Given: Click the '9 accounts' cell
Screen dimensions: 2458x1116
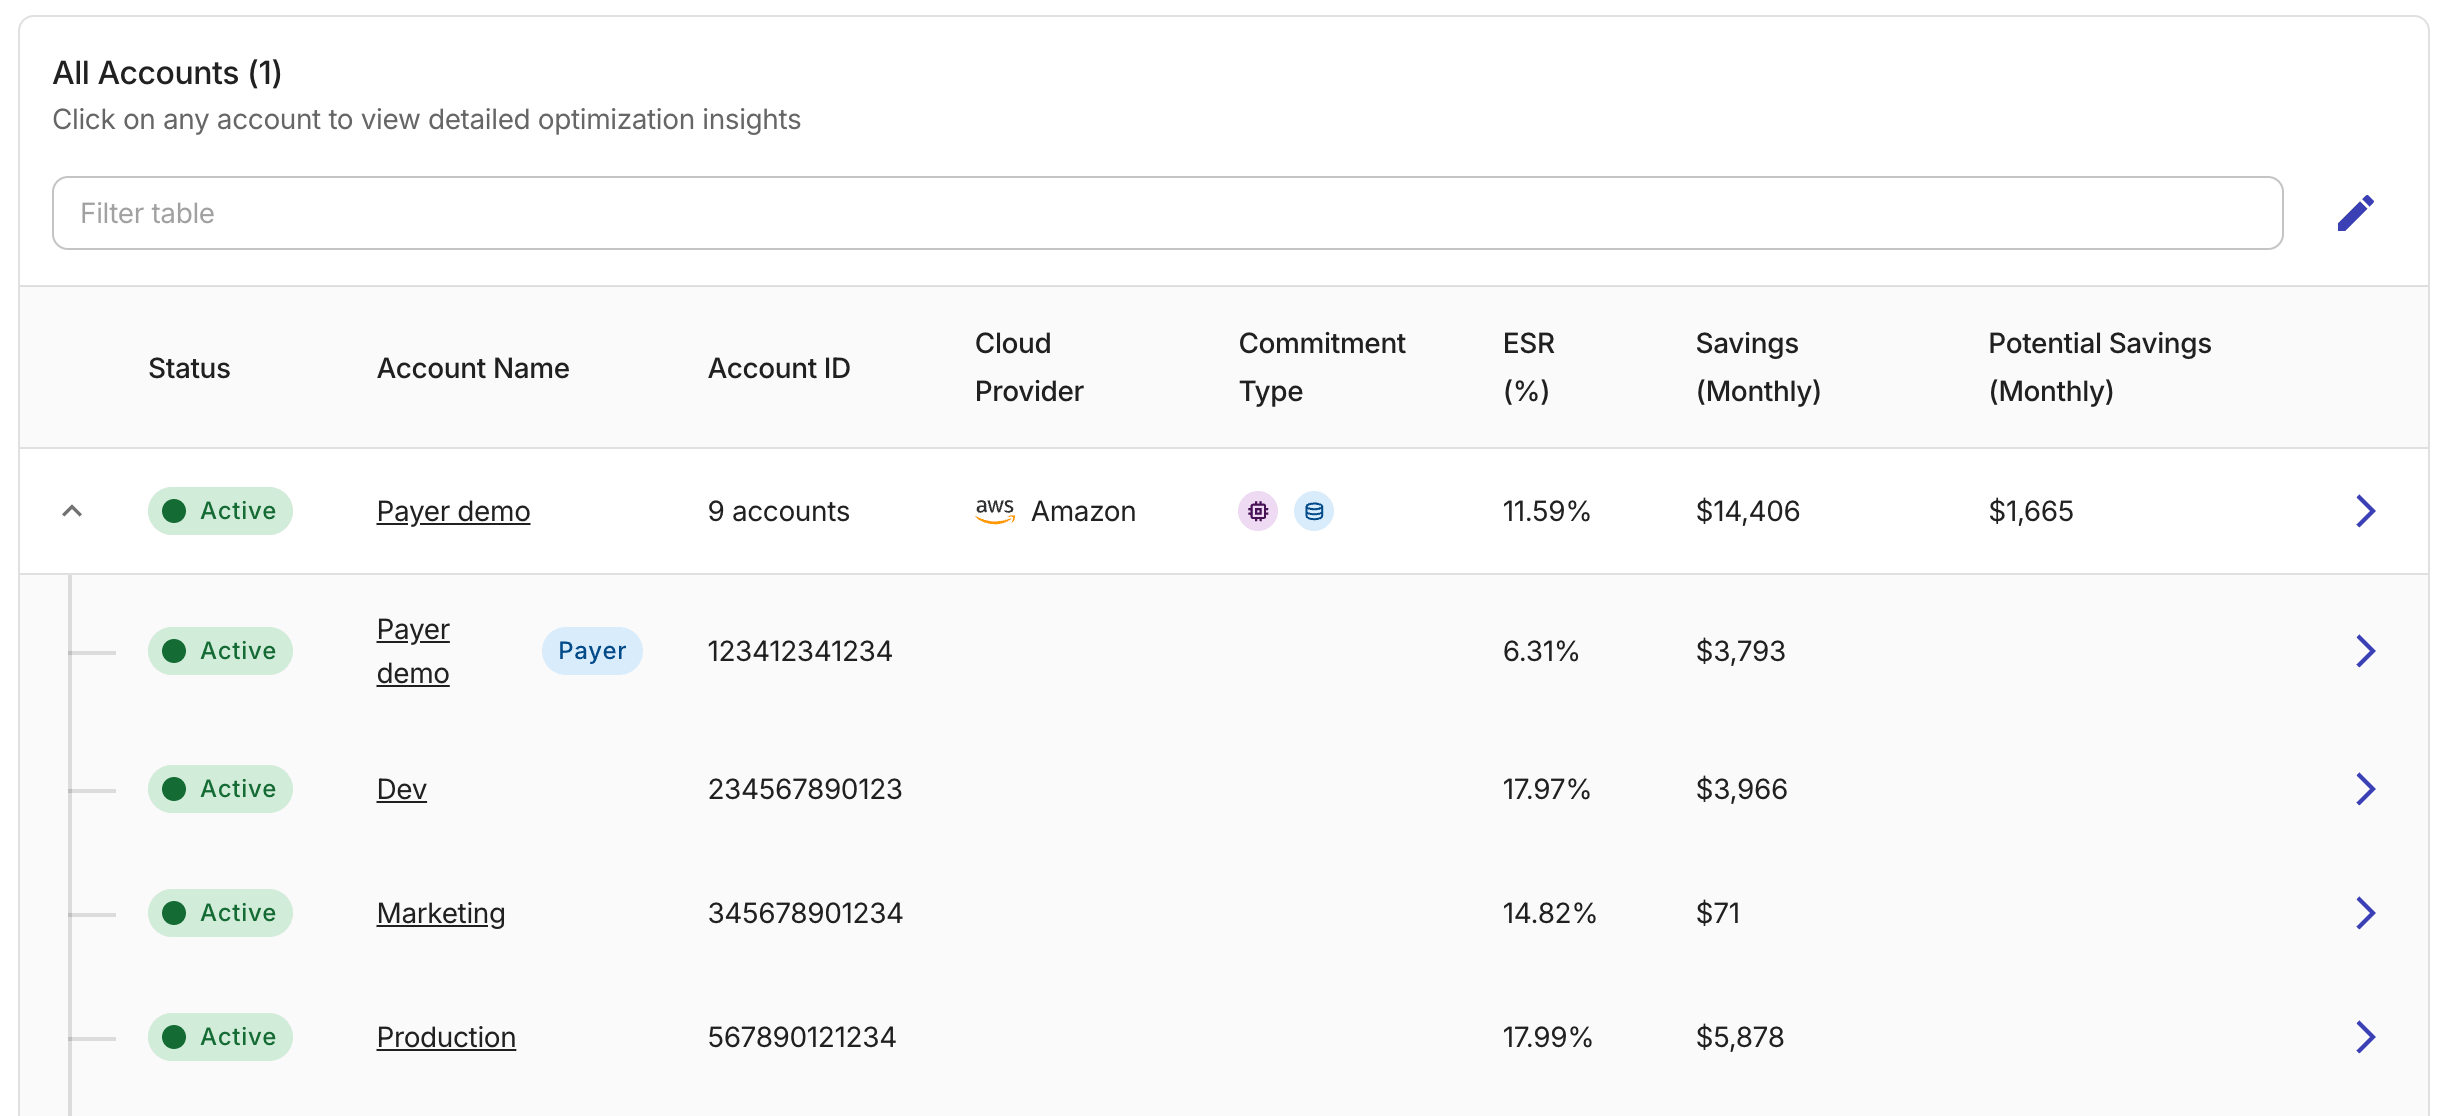Looking at the screenshot, I should tap(778, 511).
